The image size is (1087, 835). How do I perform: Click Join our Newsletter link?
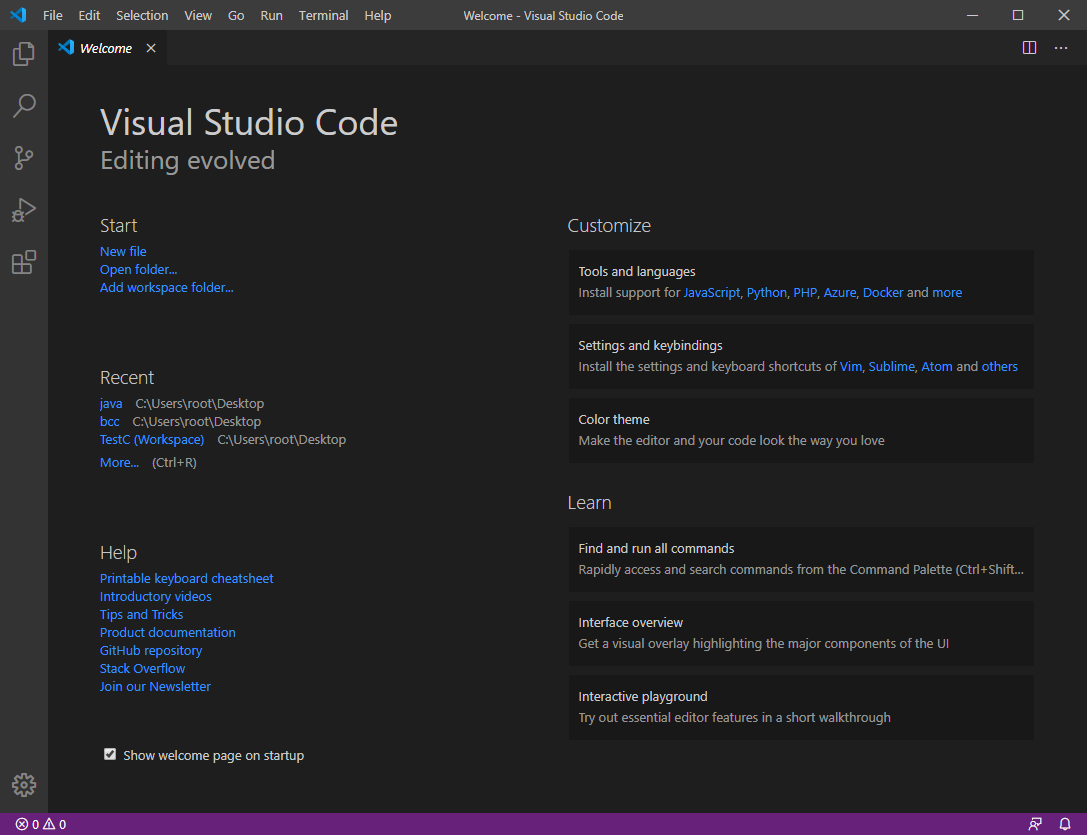click(155, 687)
